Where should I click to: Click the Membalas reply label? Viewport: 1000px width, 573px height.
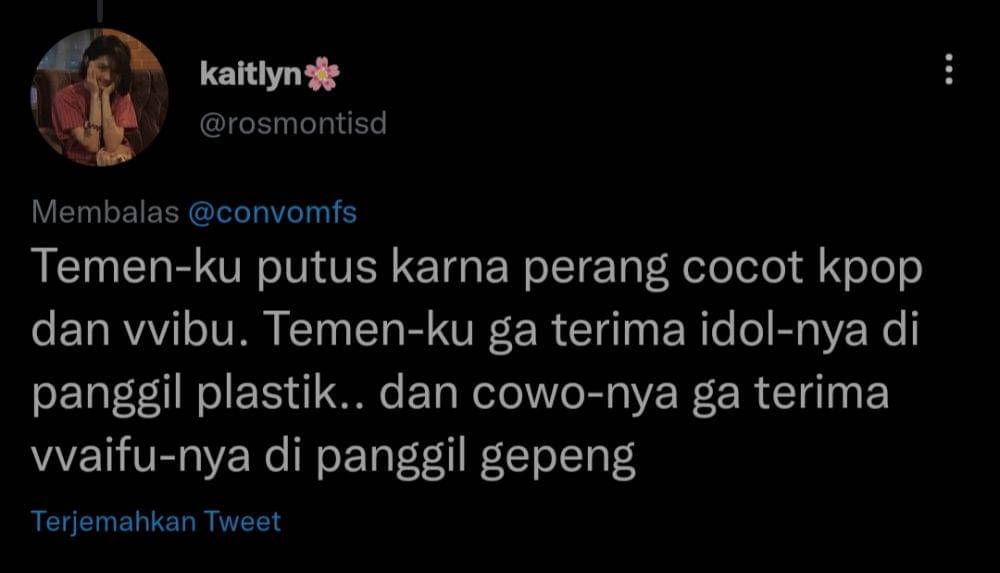click(x=105, y=212)
